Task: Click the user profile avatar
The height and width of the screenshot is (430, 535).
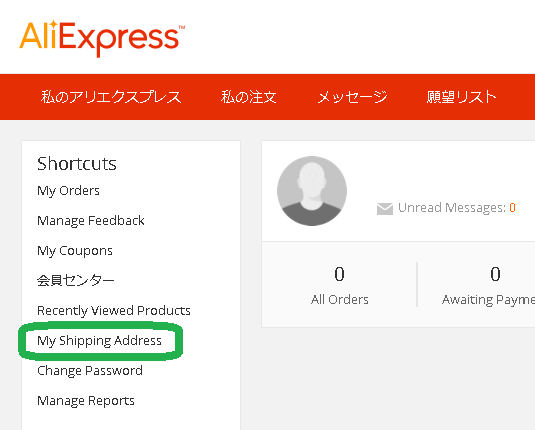Action: click(x=312, y=191)
